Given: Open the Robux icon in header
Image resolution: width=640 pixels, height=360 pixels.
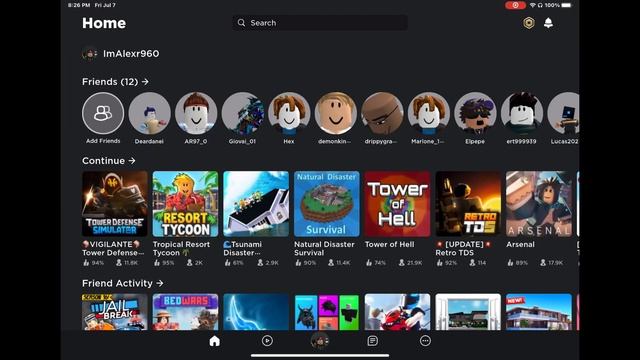Looking at the screenshot, I should [x=529, y=23].
